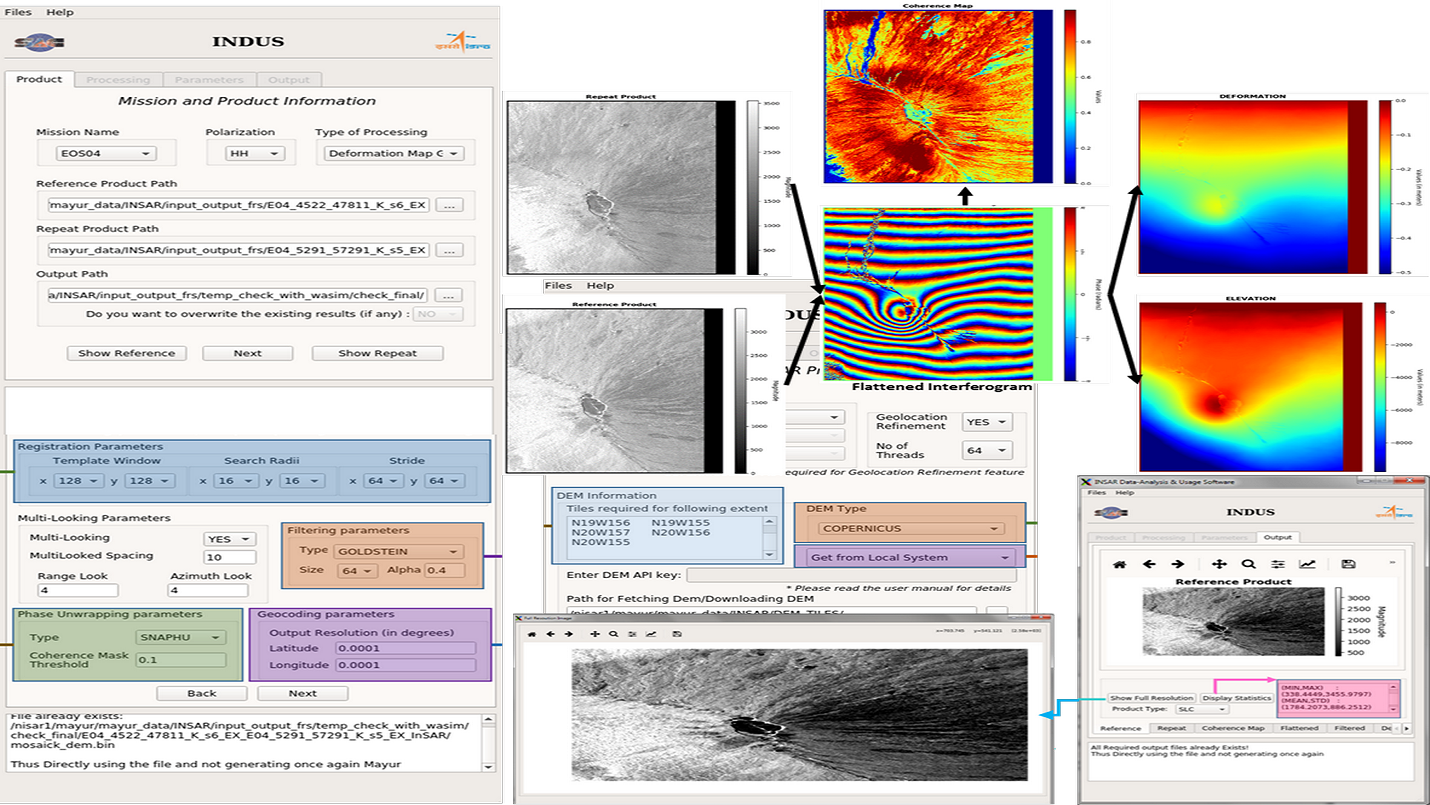This screenshot has height=805, width=1430.
Task: Click browse button for Output Path
Action: (449, 295)
